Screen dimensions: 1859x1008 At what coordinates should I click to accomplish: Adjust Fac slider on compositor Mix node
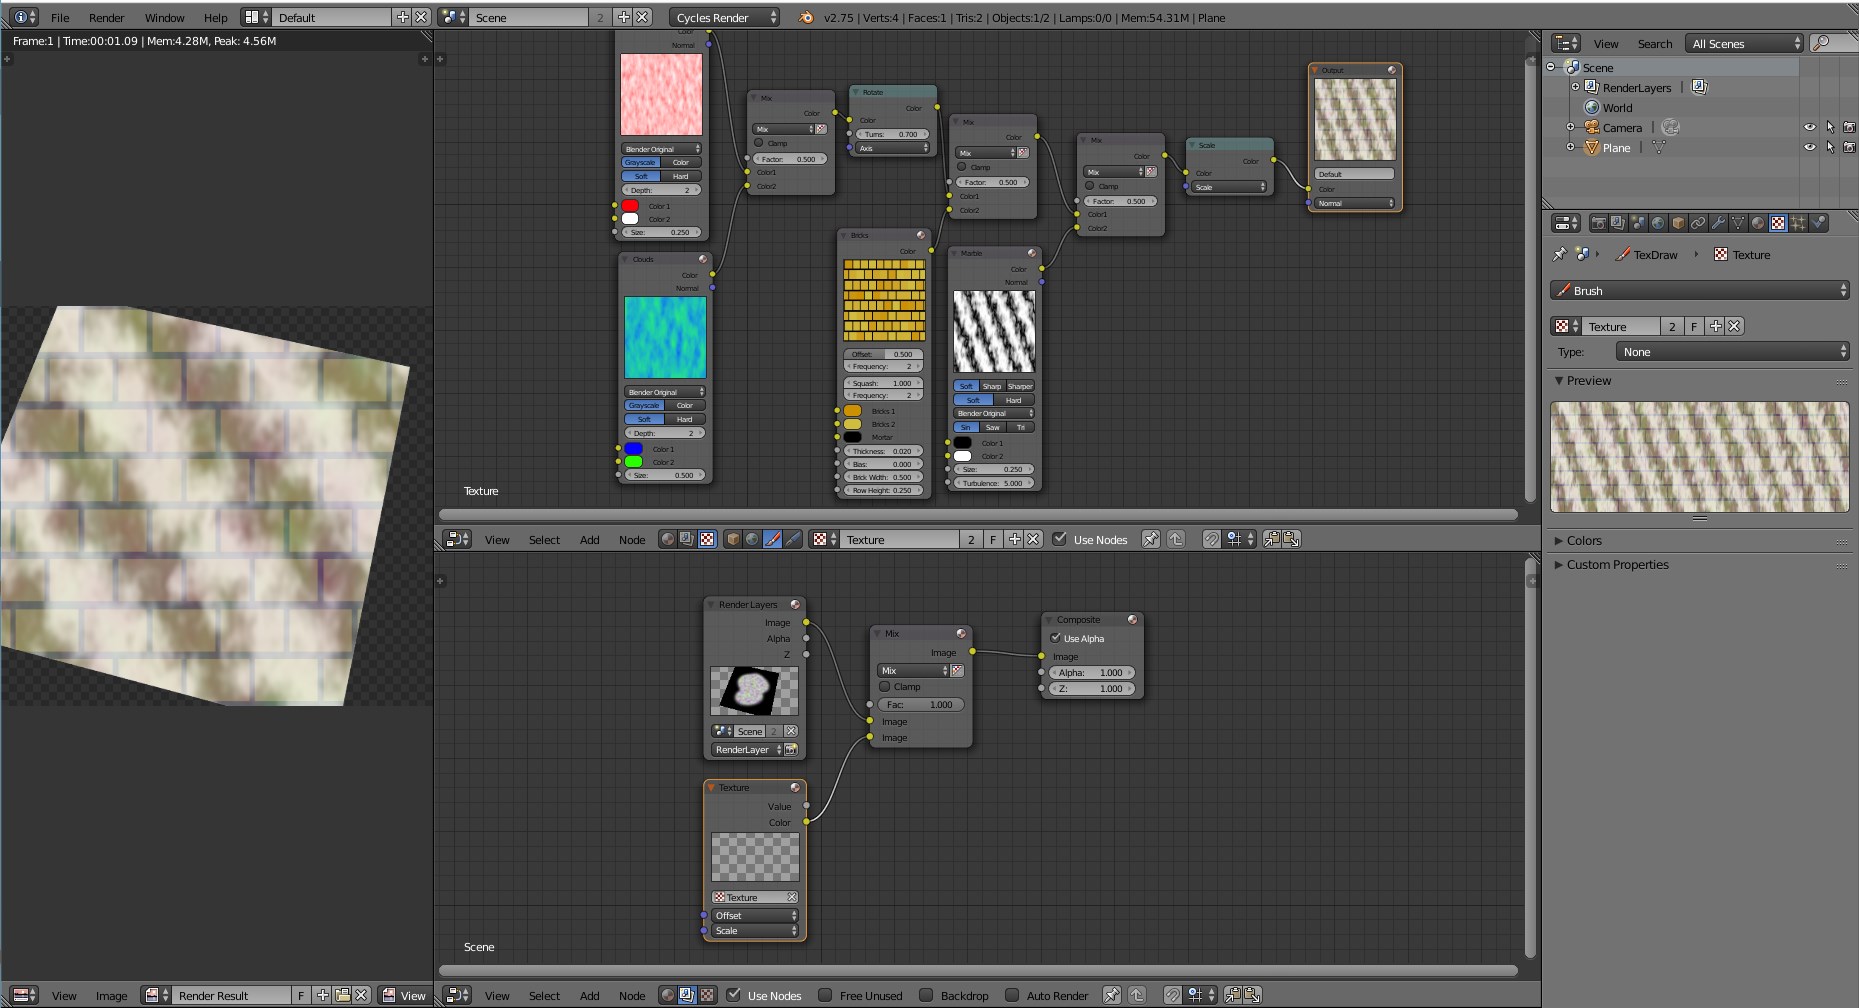[921, 705]
